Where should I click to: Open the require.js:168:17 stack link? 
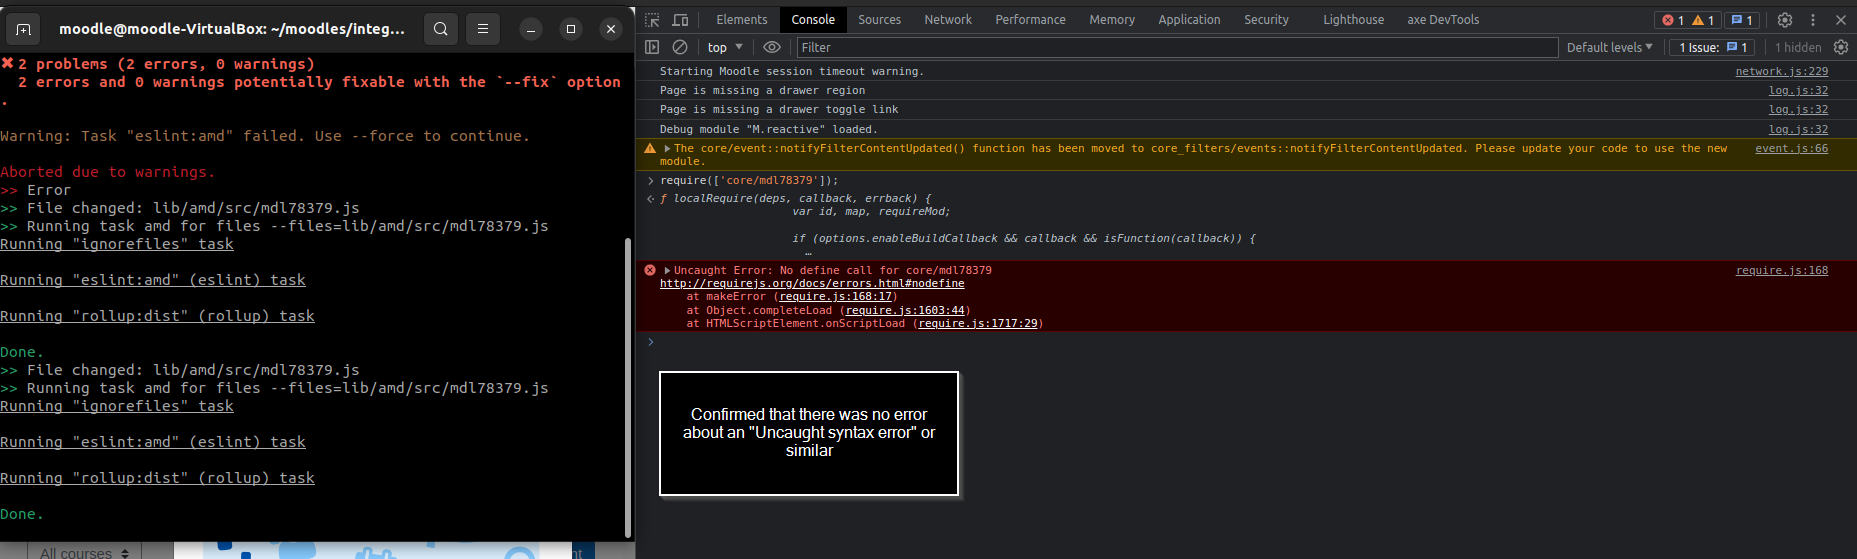pyautogui.click(x=836, y=296)
